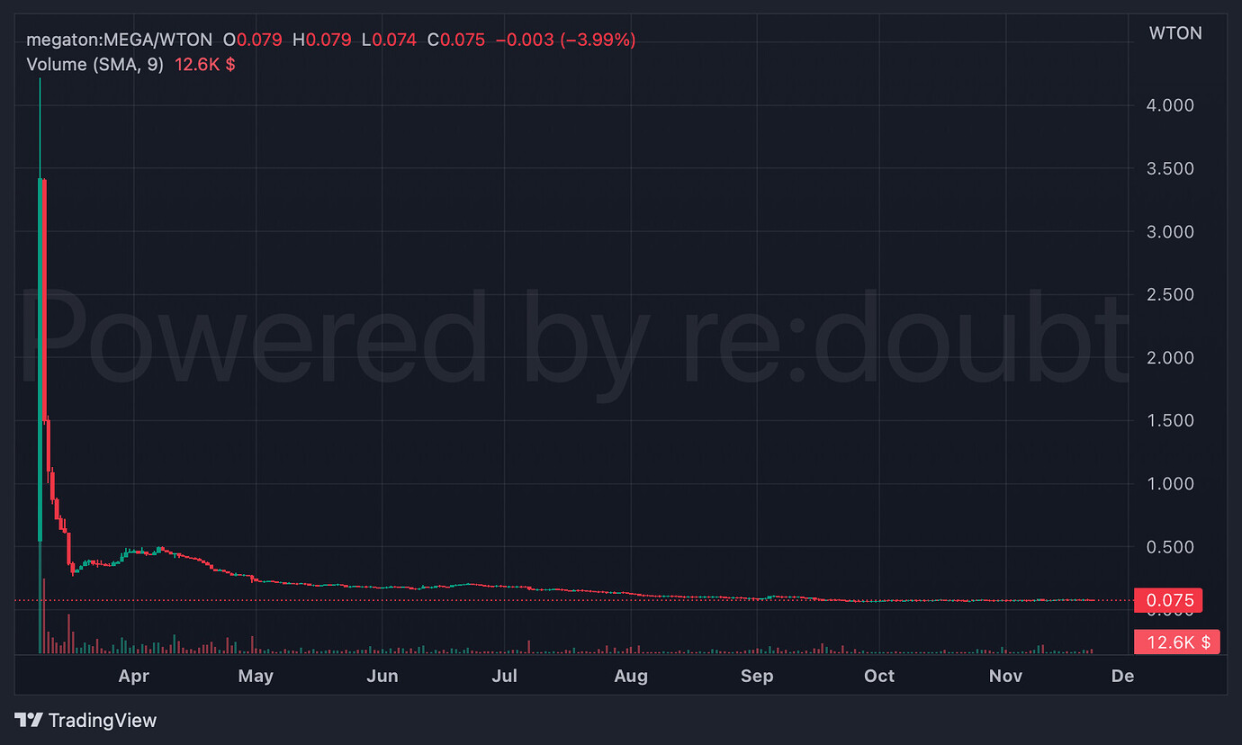Click the Aug label on time axis

630,676
